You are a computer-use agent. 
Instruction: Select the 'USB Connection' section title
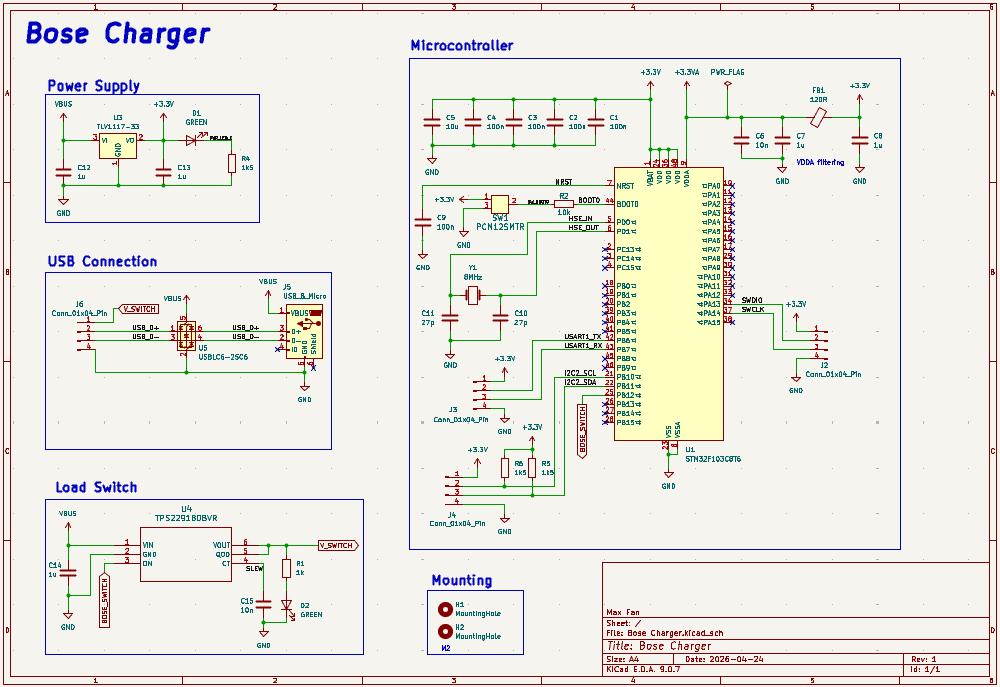[102, 261]
